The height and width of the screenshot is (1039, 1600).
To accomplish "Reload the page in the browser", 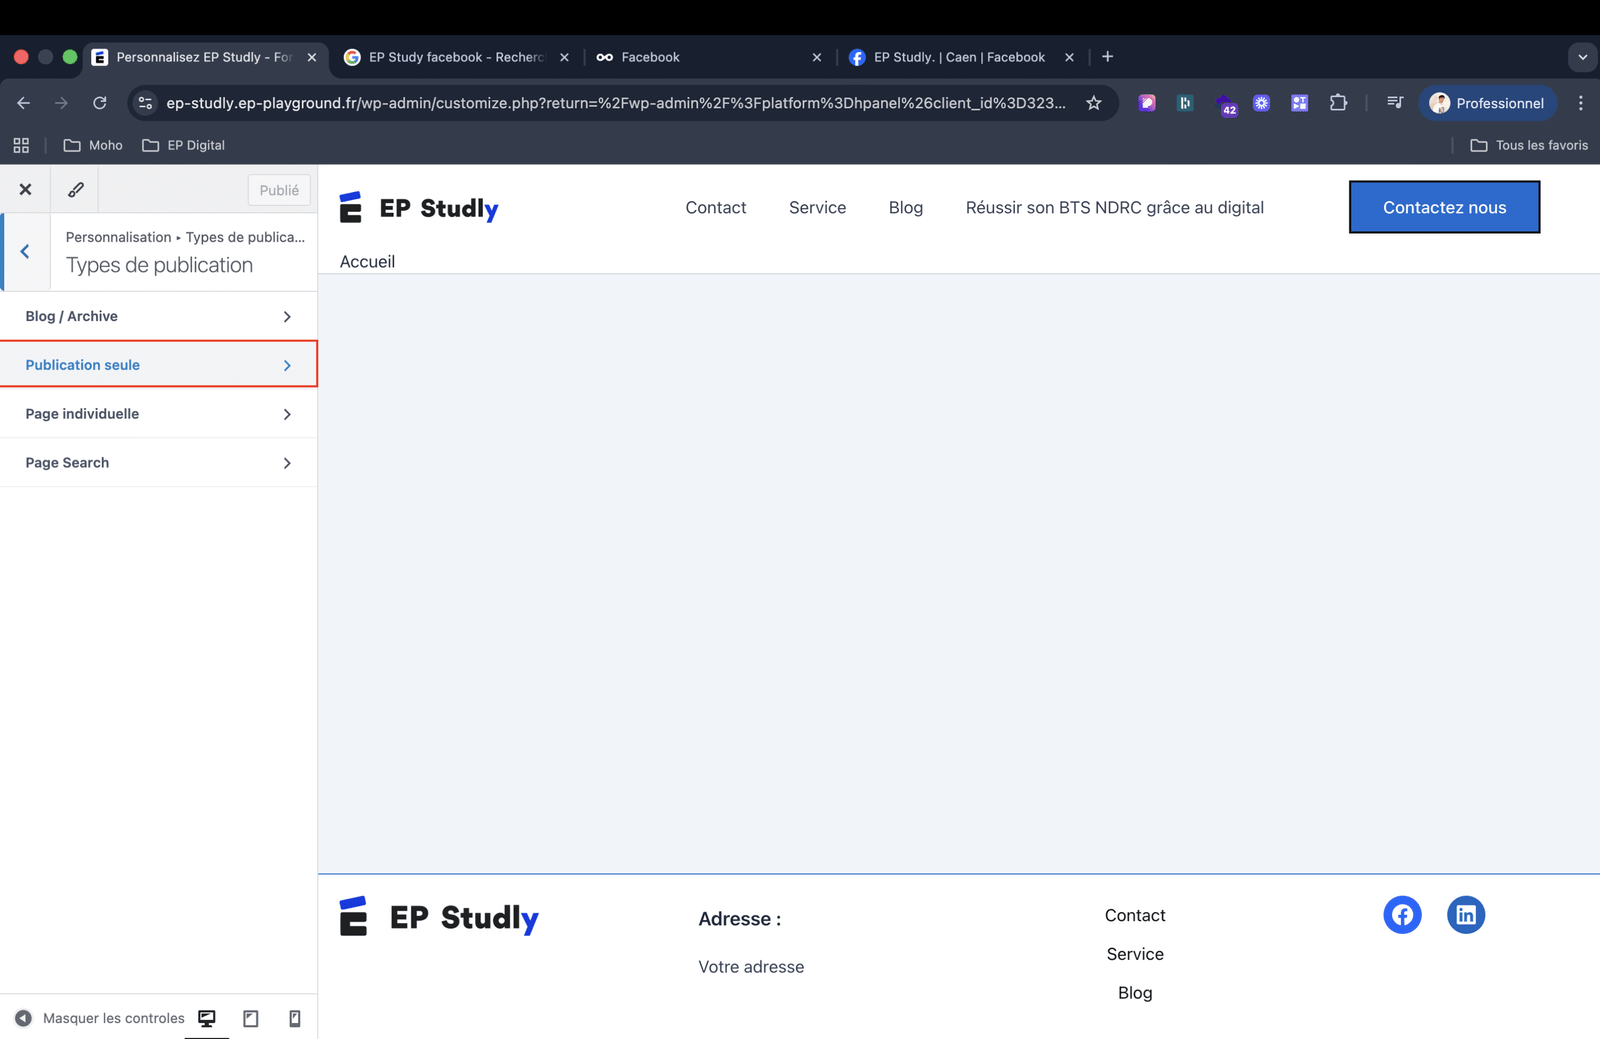I will point(100,103).
